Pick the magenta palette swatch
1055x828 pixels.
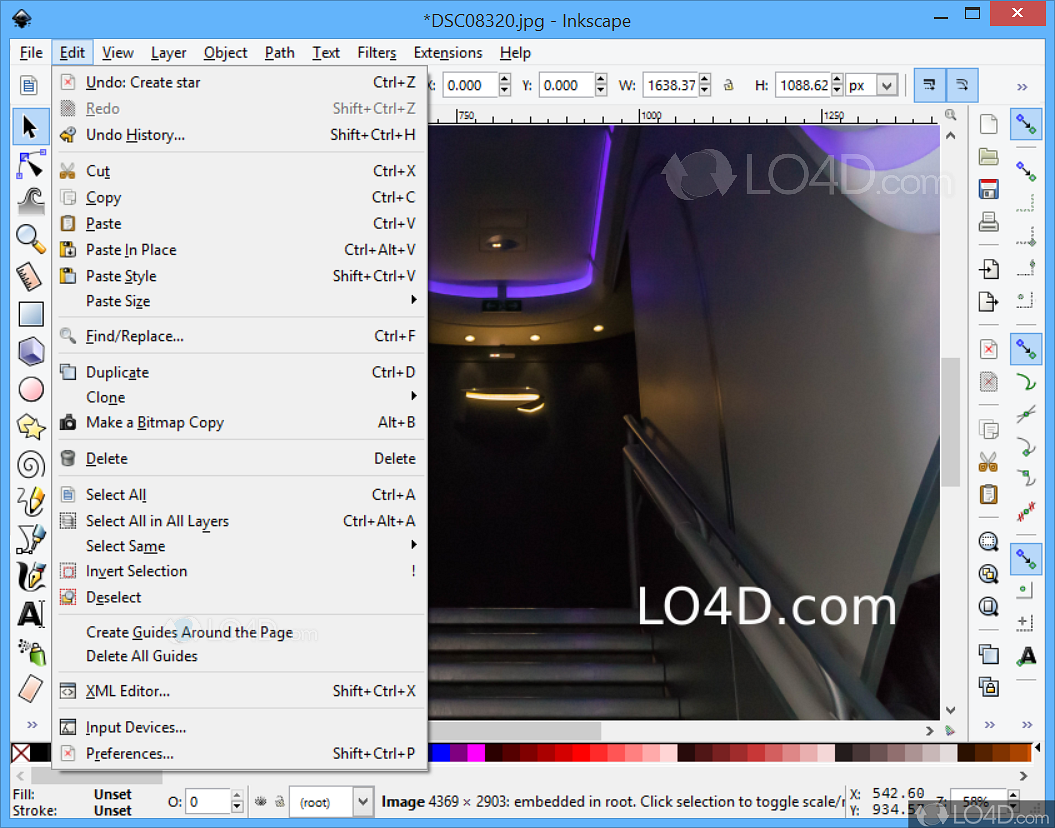pos(476,752)
